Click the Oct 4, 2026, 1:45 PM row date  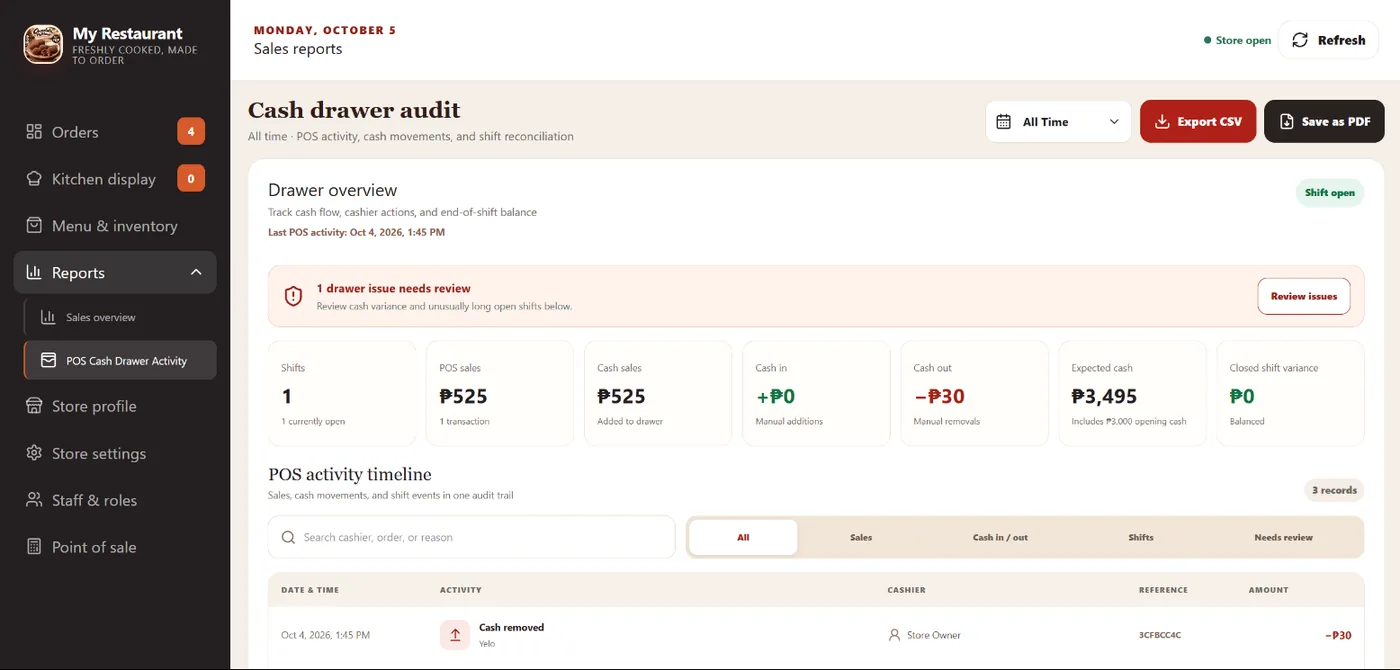325,635
